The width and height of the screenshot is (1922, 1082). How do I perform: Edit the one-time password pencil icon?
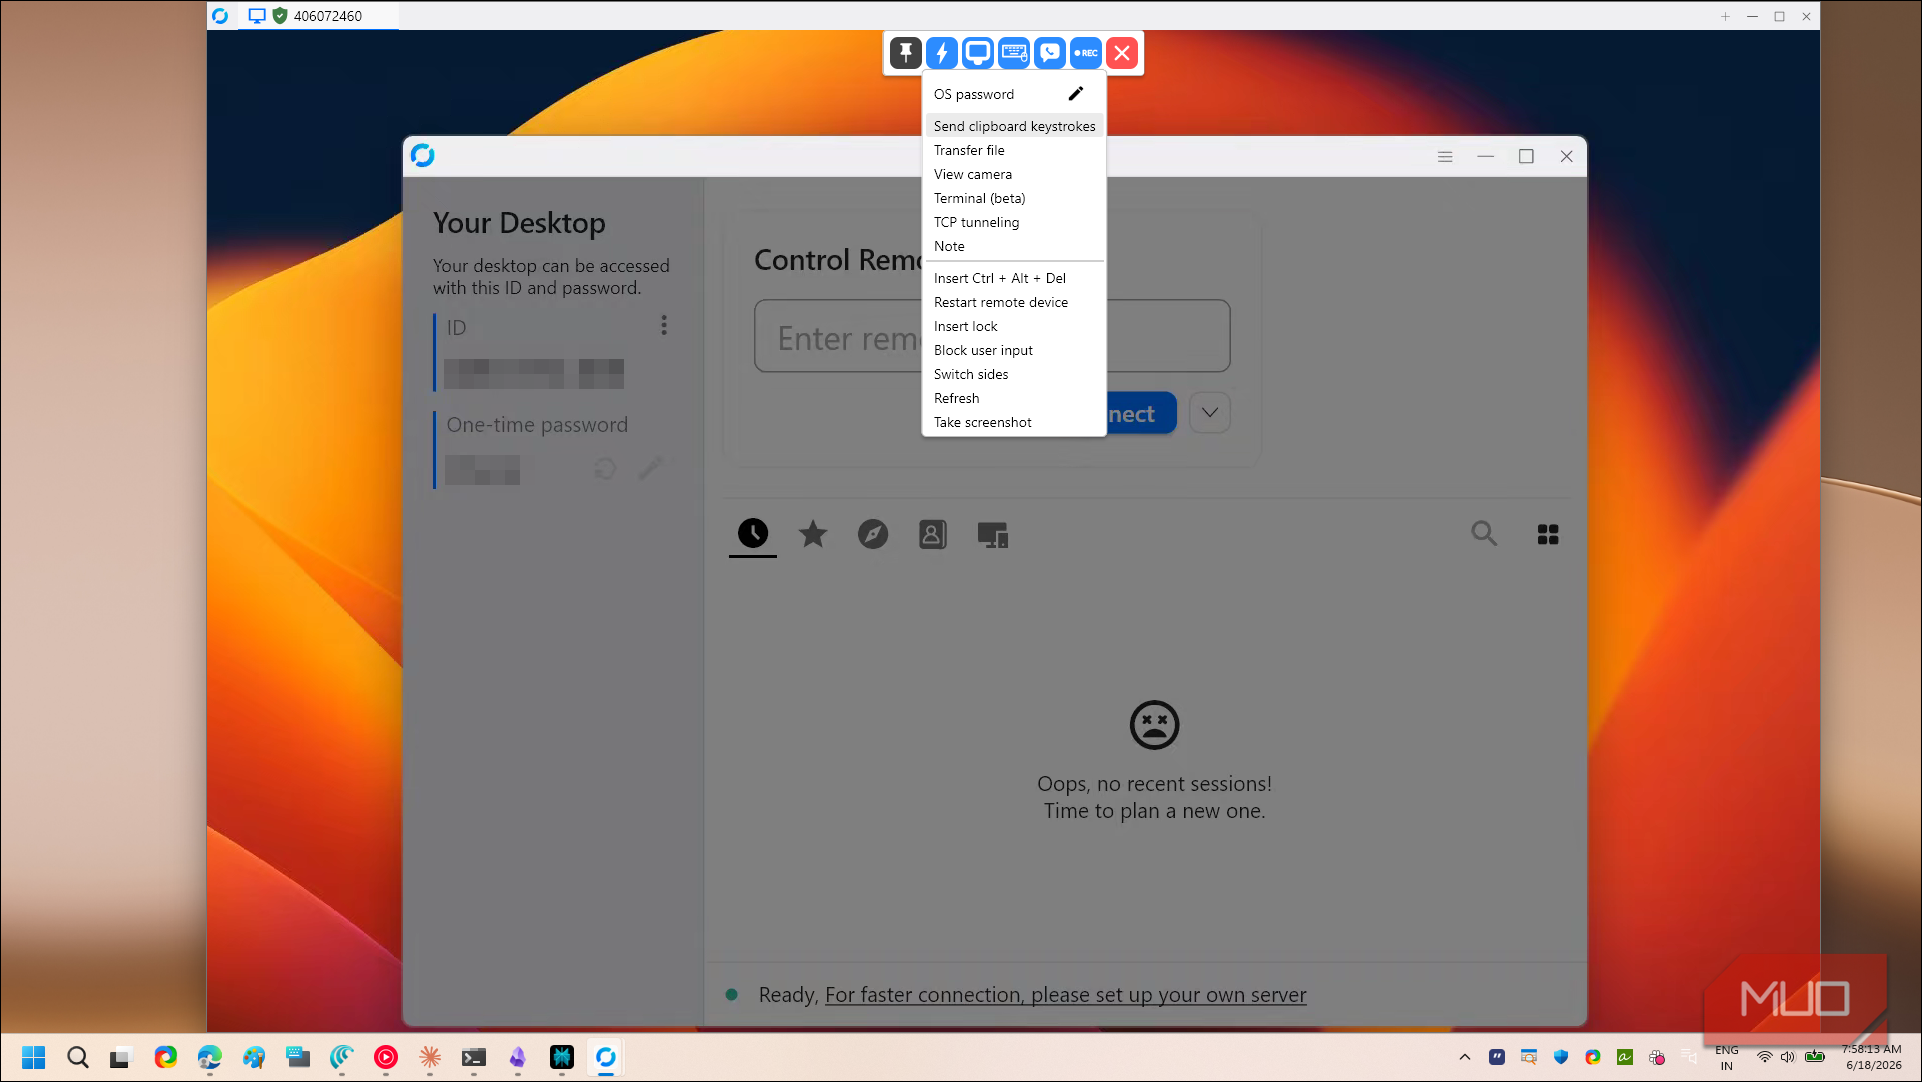(651, 468)
